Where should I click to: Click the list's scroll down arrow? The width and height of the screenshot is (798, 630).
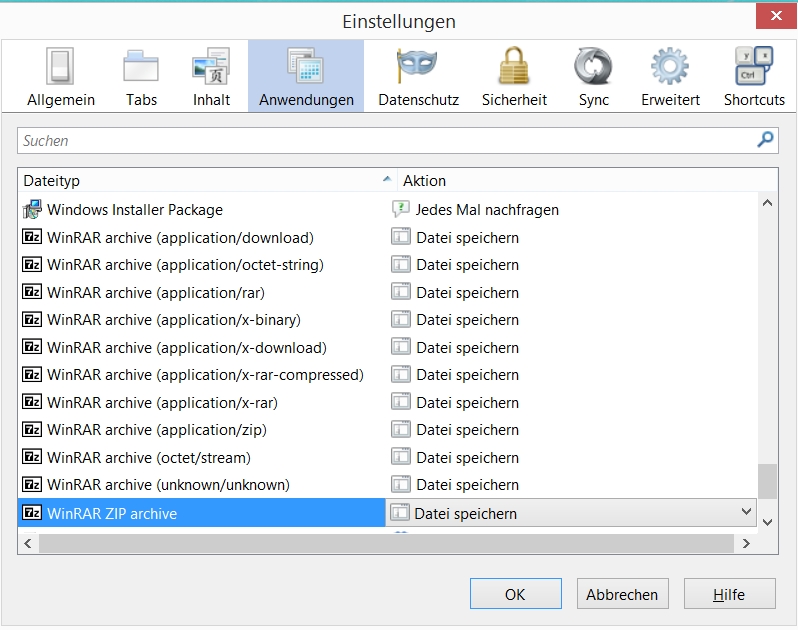tap(767, 522)
